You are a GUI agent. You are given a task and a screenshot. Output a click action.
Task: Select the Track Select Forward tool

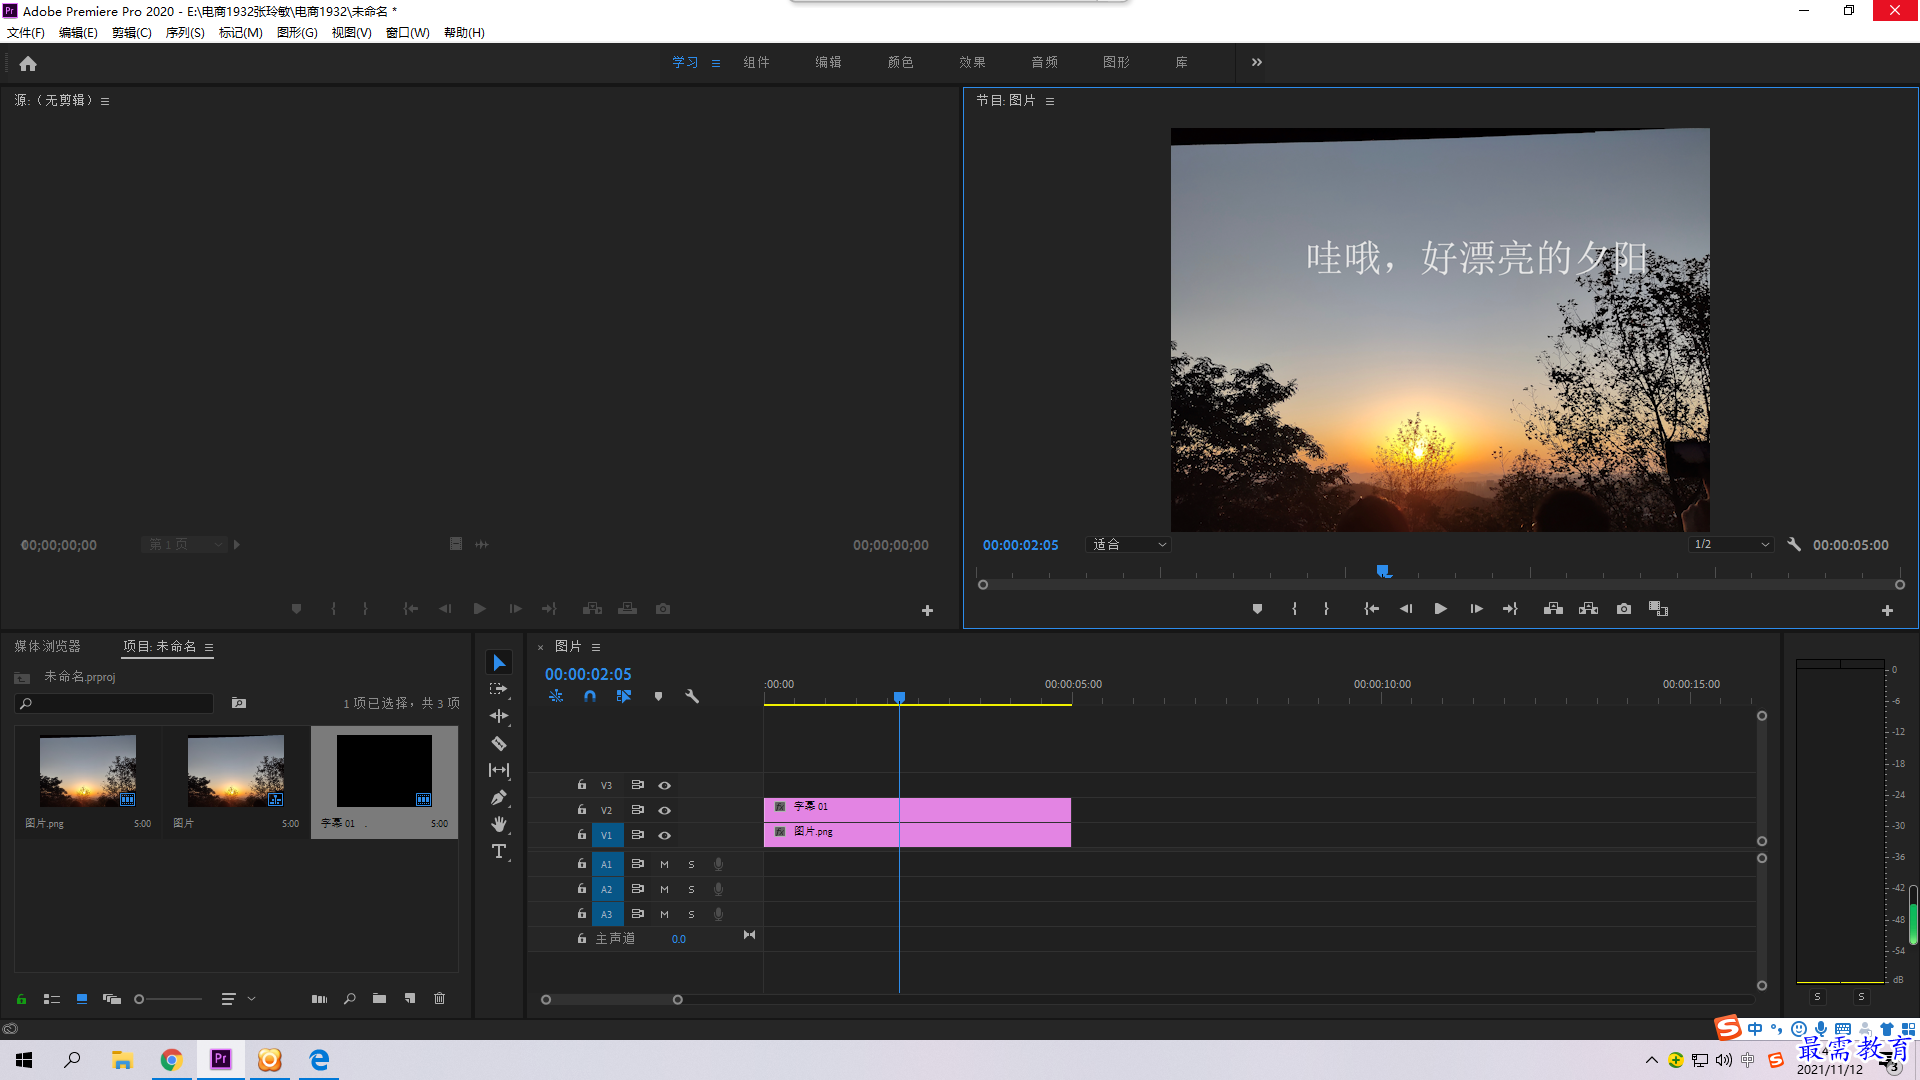coord(499,689)
